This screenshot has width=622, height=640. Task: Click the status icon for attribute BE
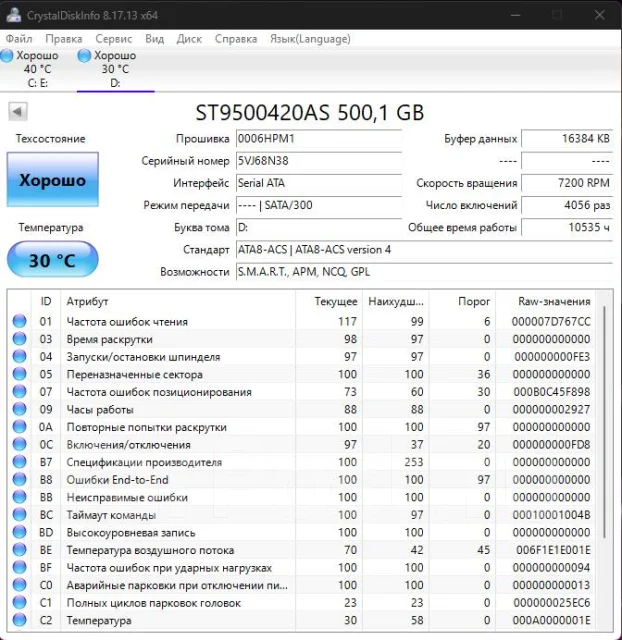tap(19, 549)
